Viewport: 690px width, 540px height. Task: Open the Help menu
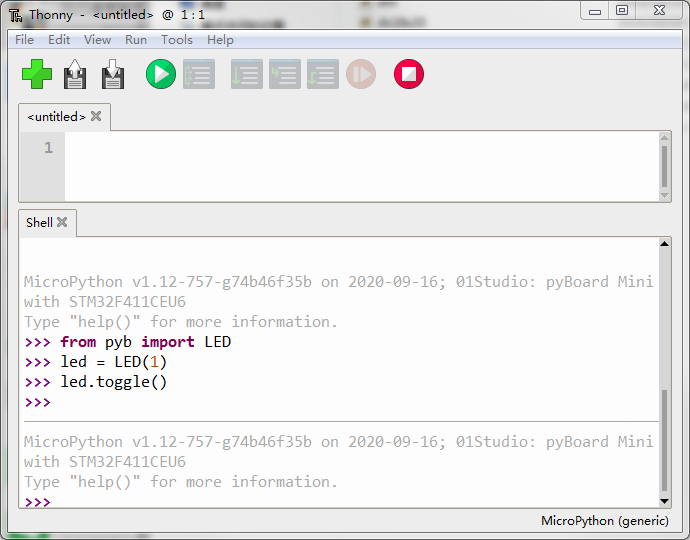[220, 40]
